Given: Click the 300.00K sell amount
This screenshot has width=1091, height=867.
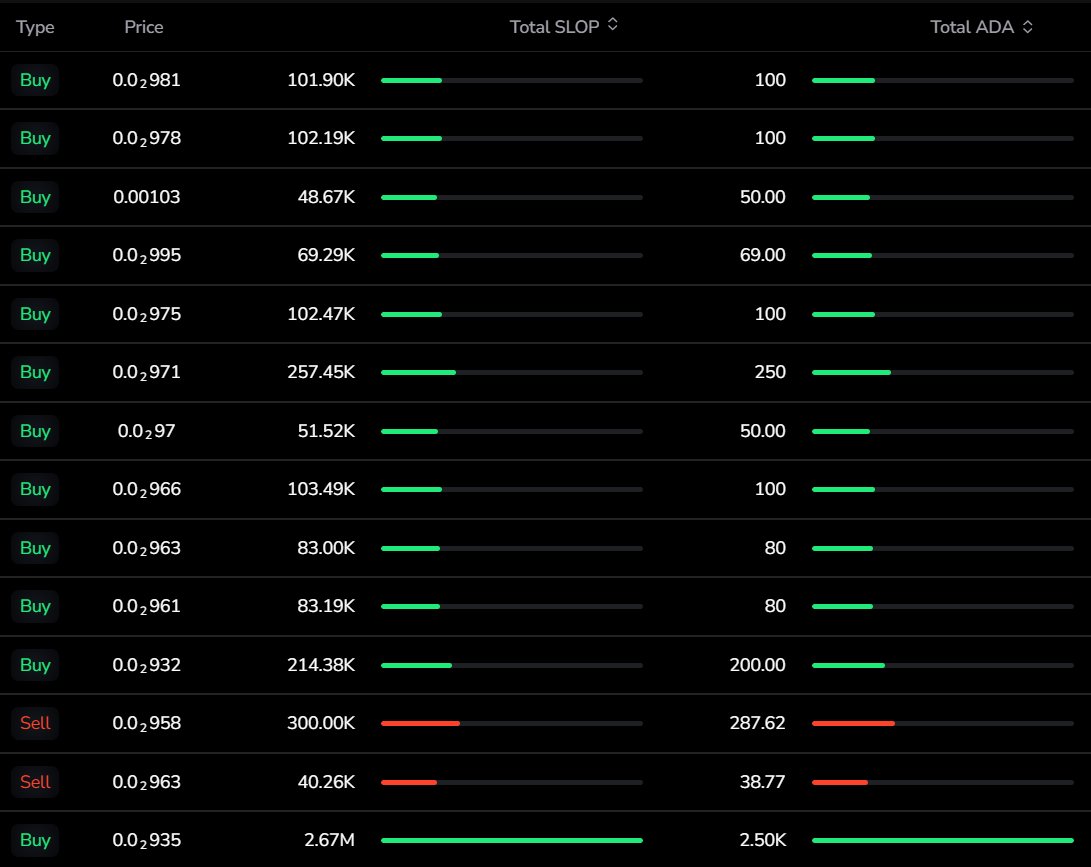Looking at the screenshot, I should (320, 723).
